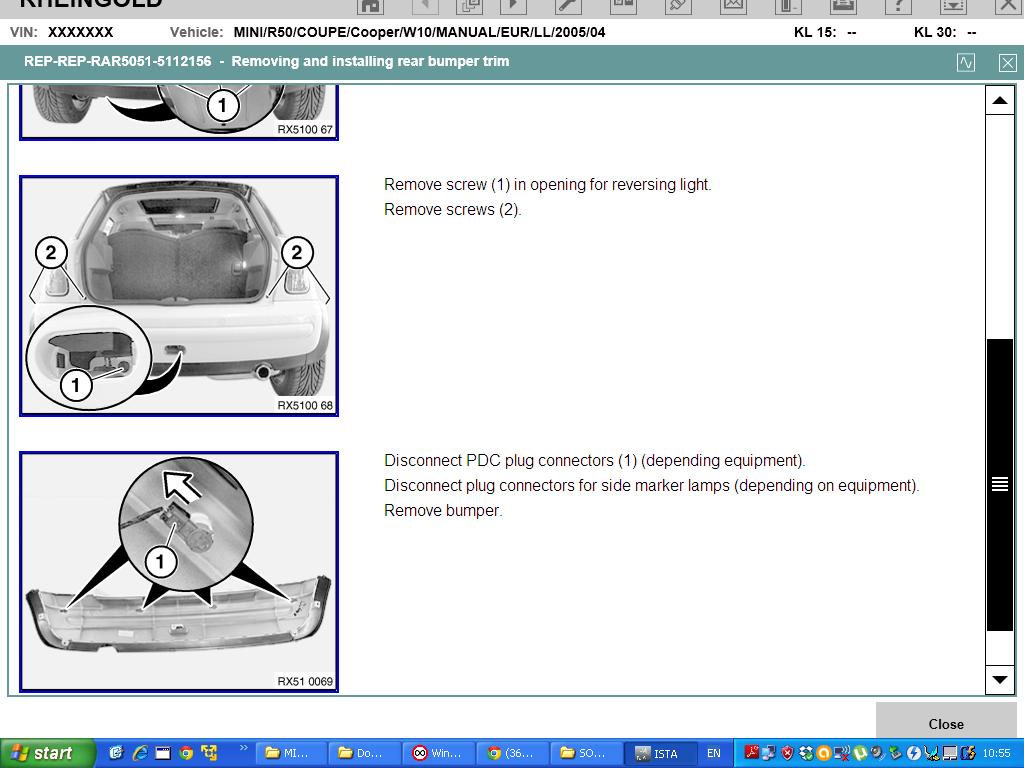Open the Windows start menu

pos(47,753)
